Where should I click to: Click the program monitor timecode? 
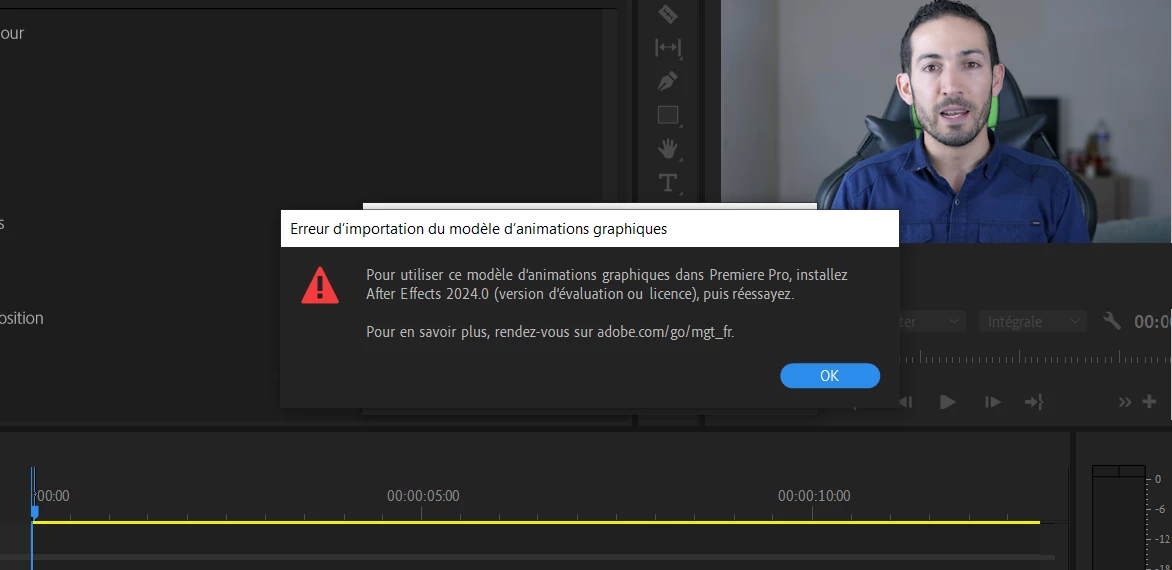1153,322
